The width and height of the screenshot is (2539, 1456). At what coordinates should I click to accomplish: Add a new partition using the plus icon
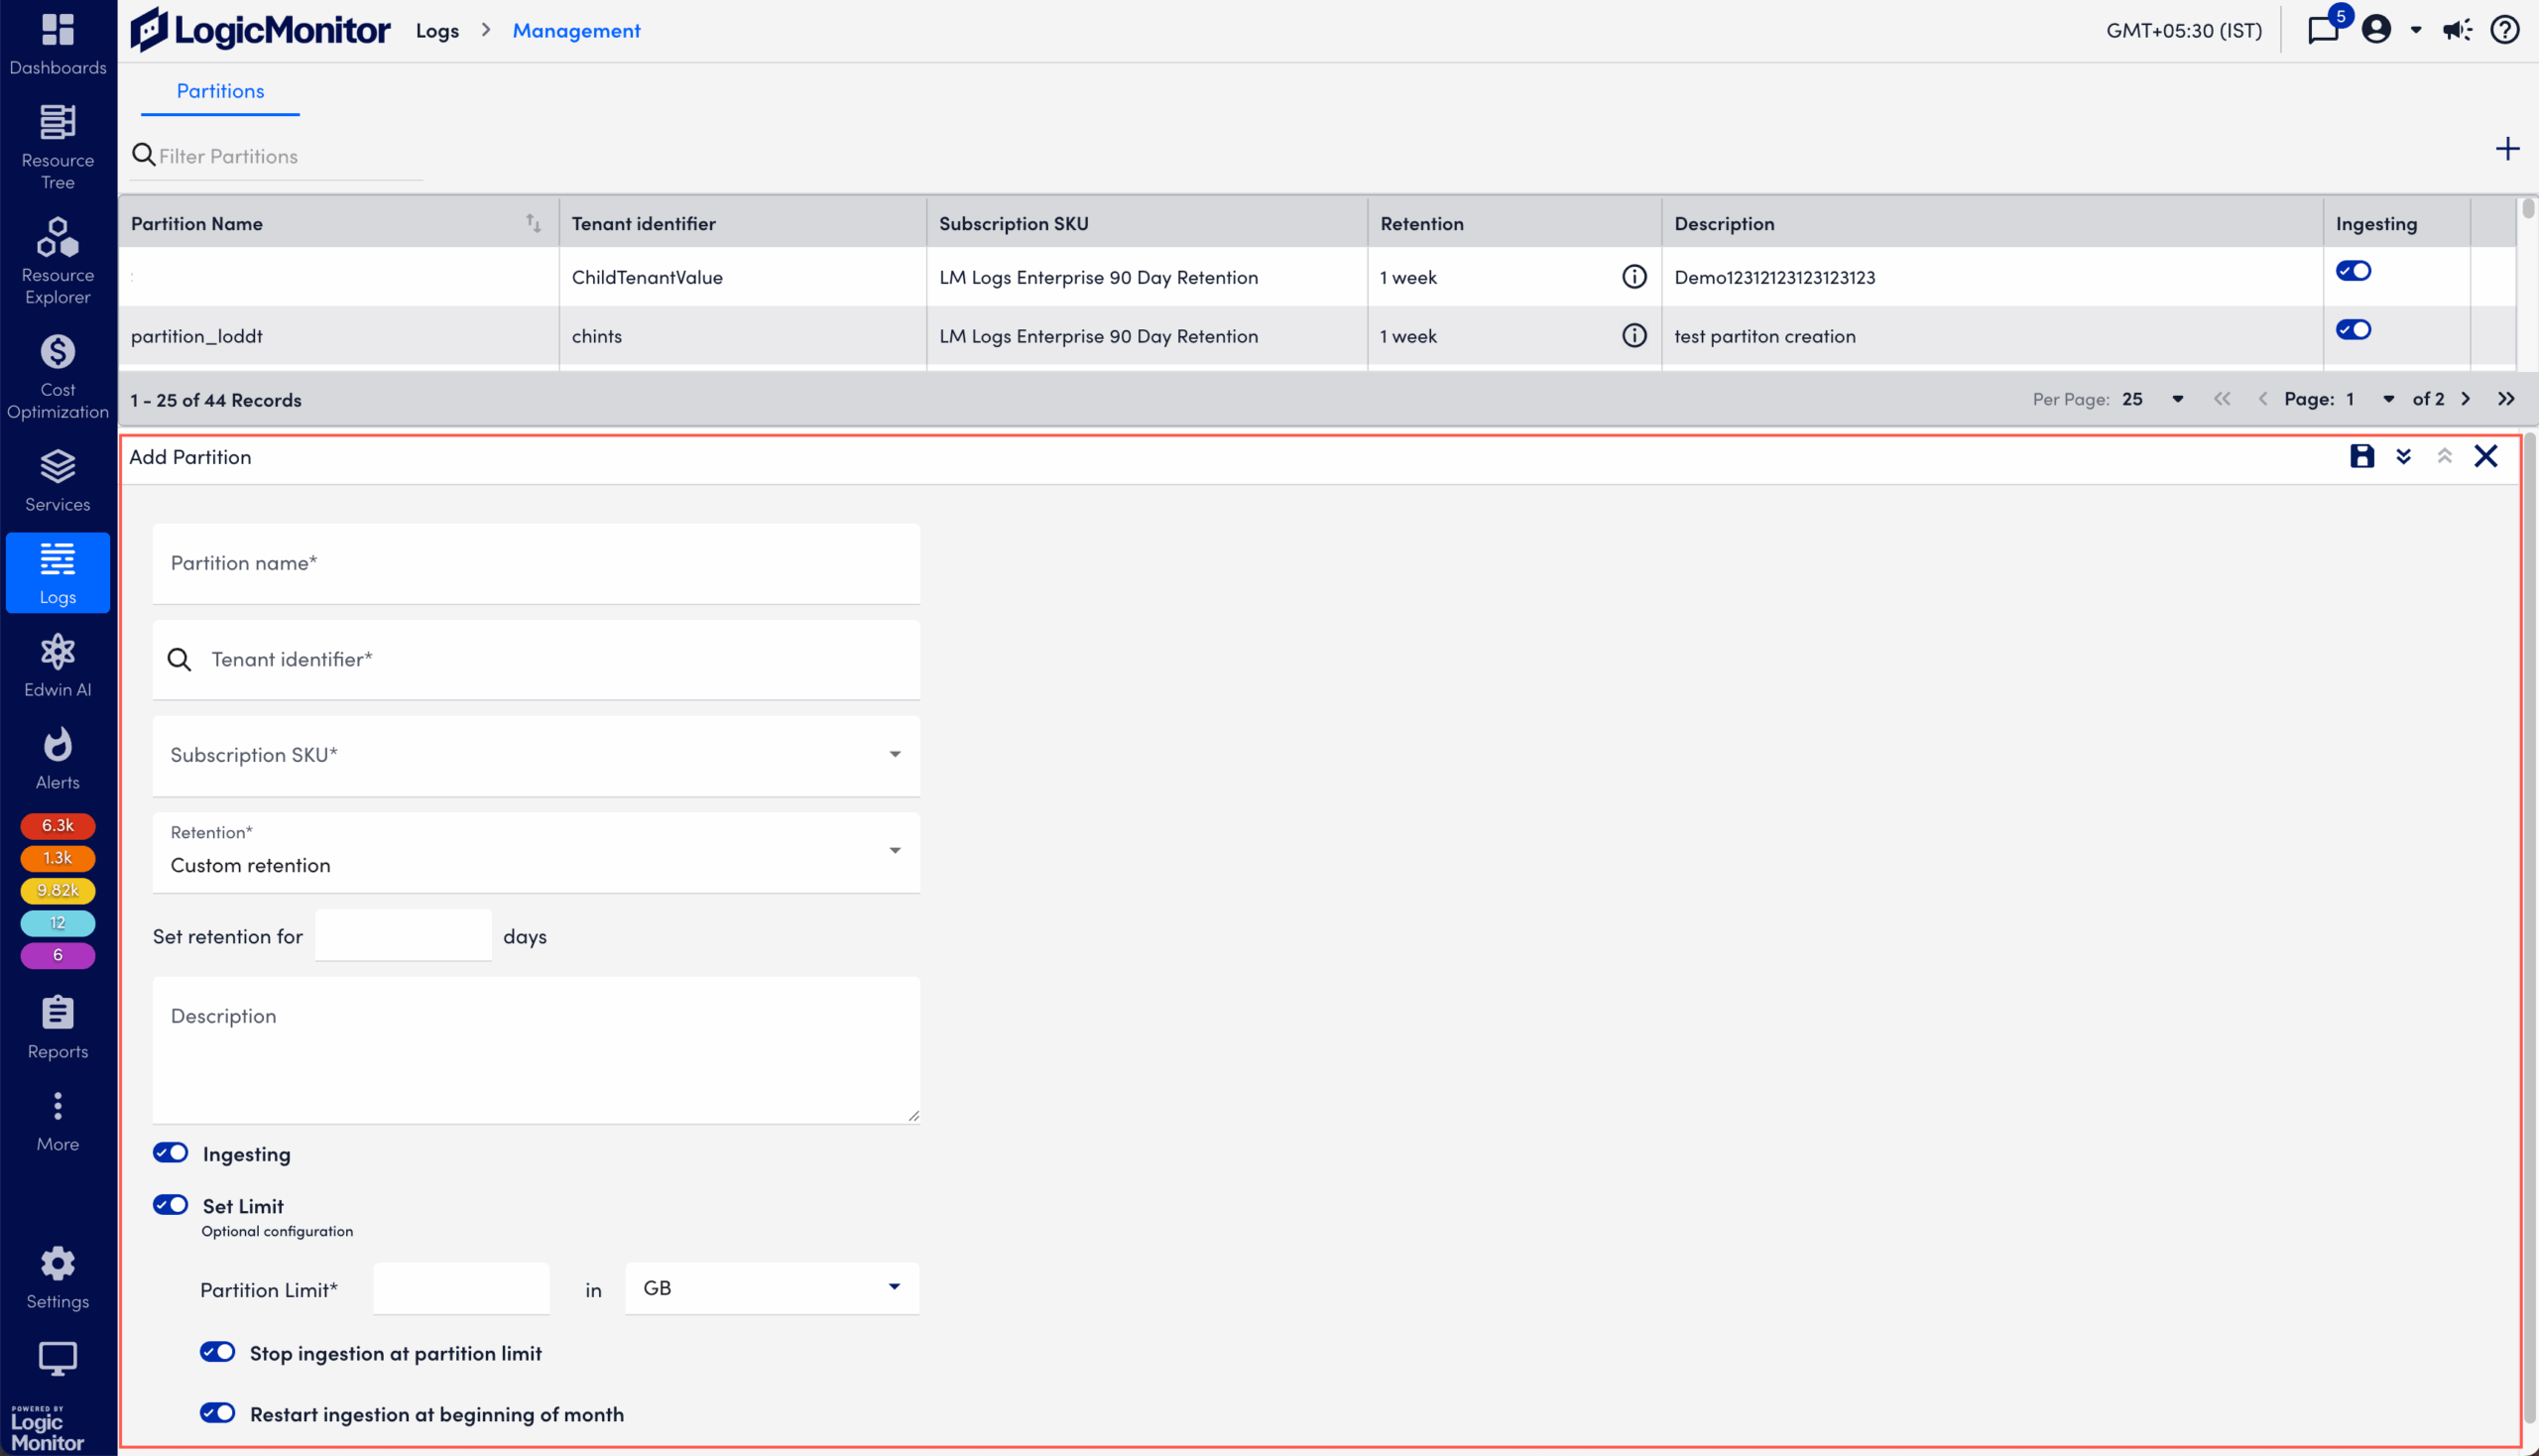(2508, 149)
